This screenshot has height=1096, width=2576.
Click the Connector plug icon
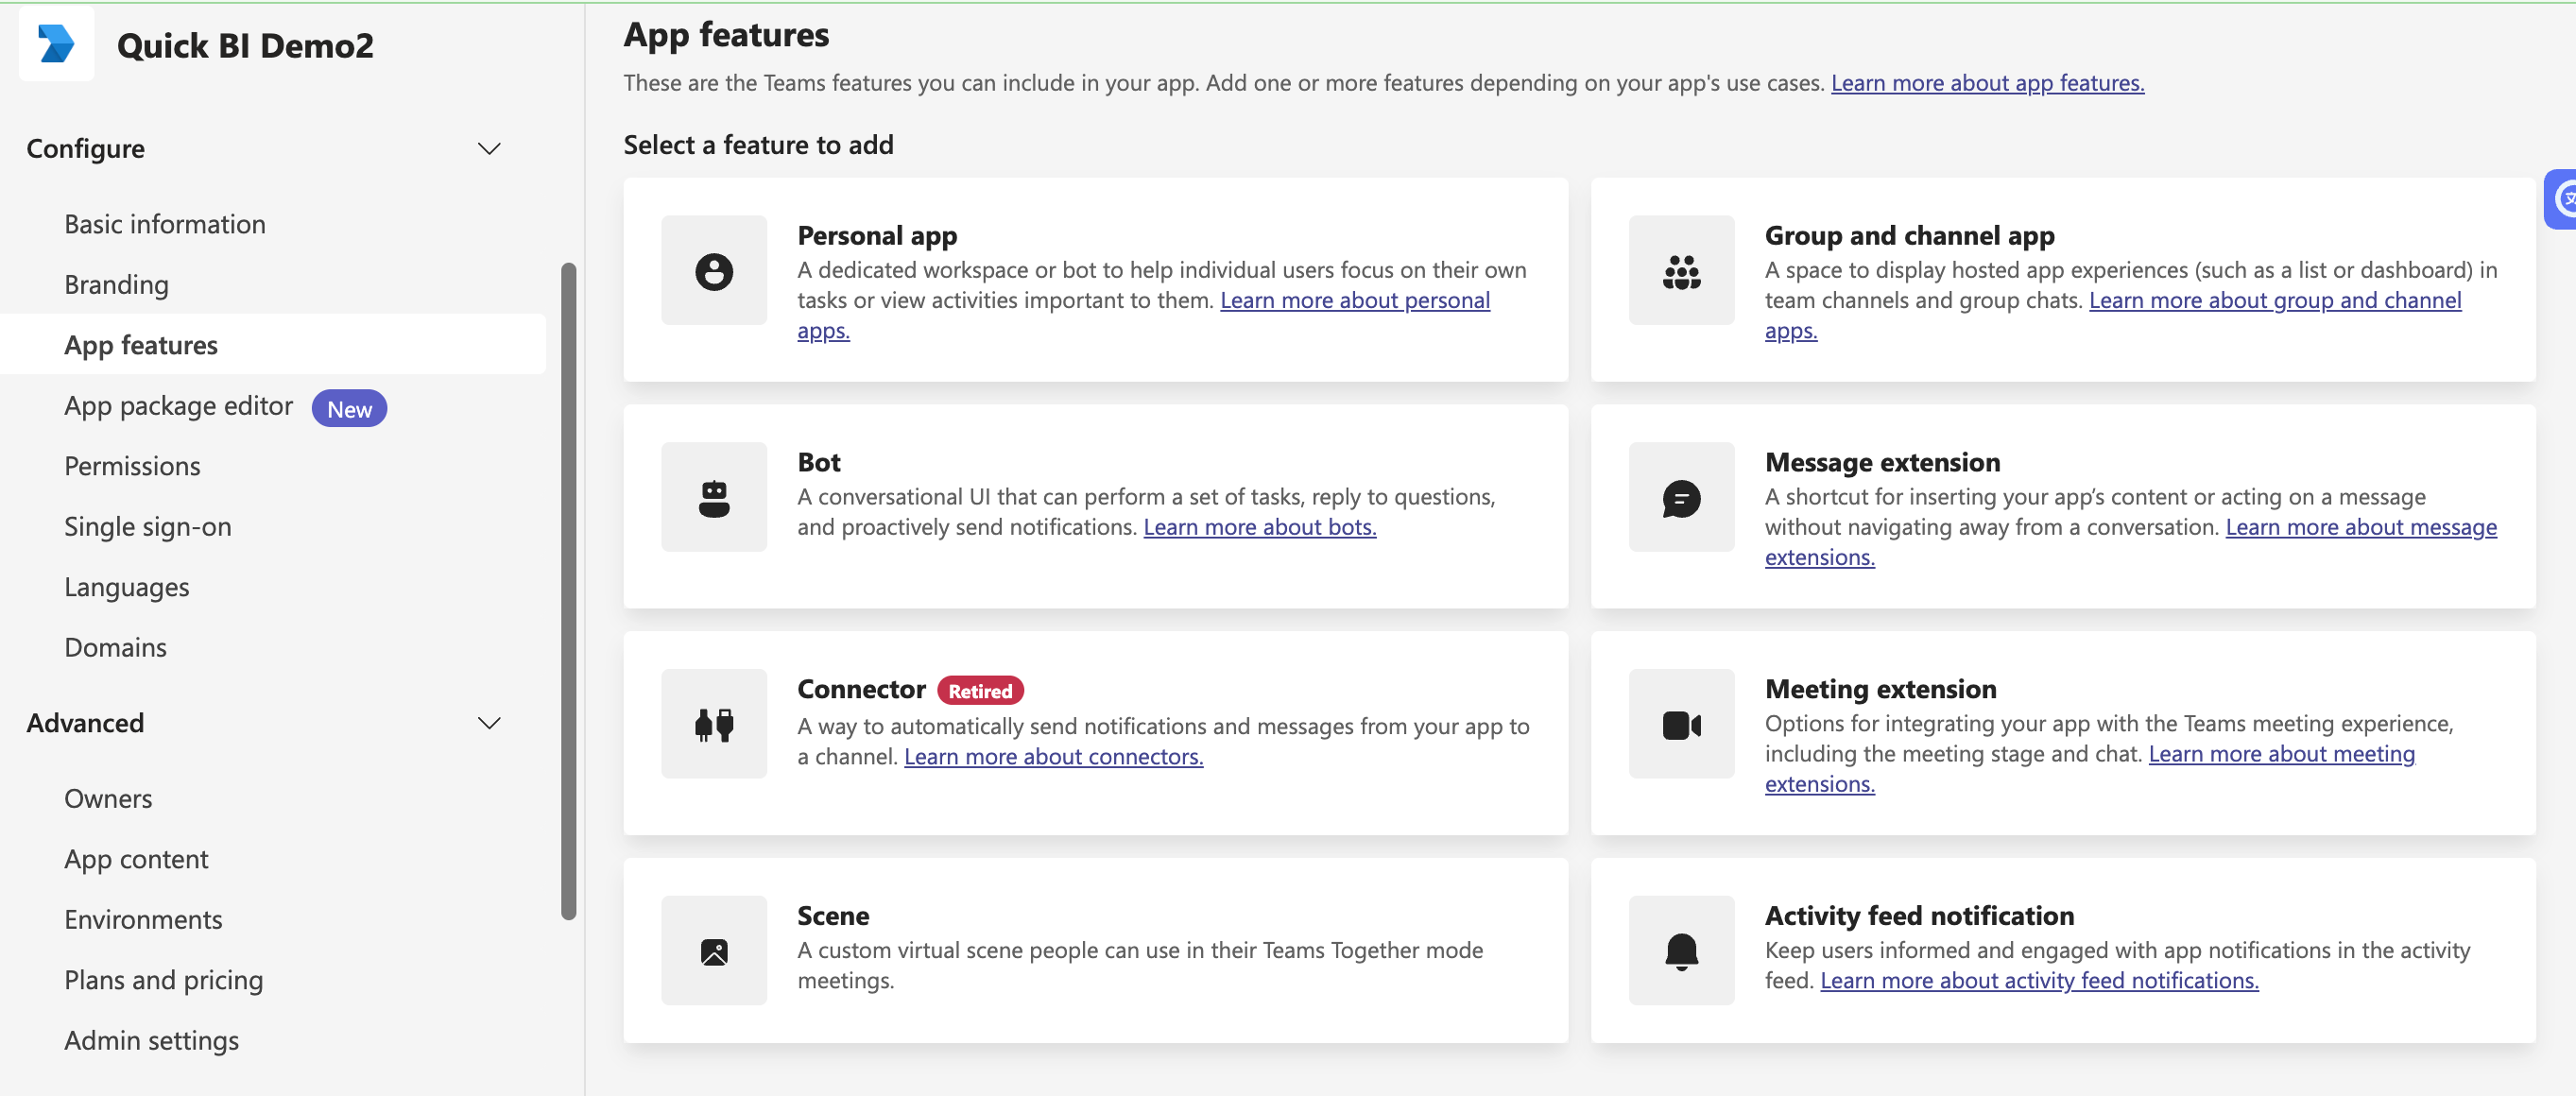click(x=713, y=724)
